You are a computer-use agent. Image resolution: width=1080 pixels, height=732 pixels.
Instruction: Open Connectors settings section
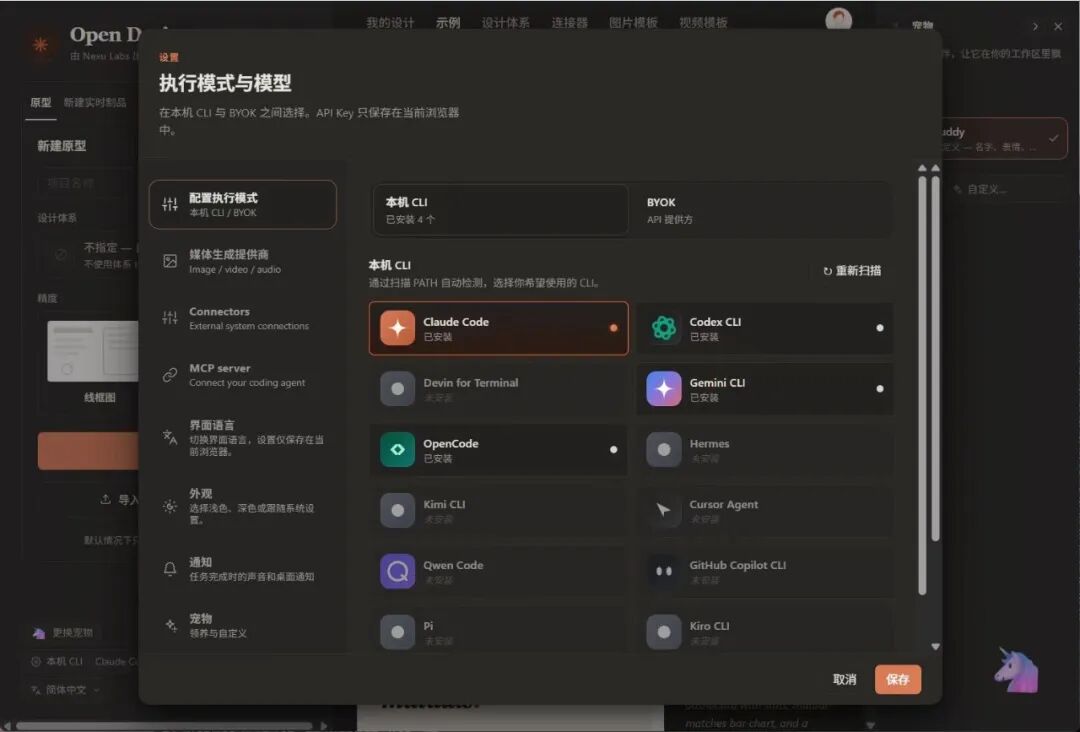coord(242,318)
